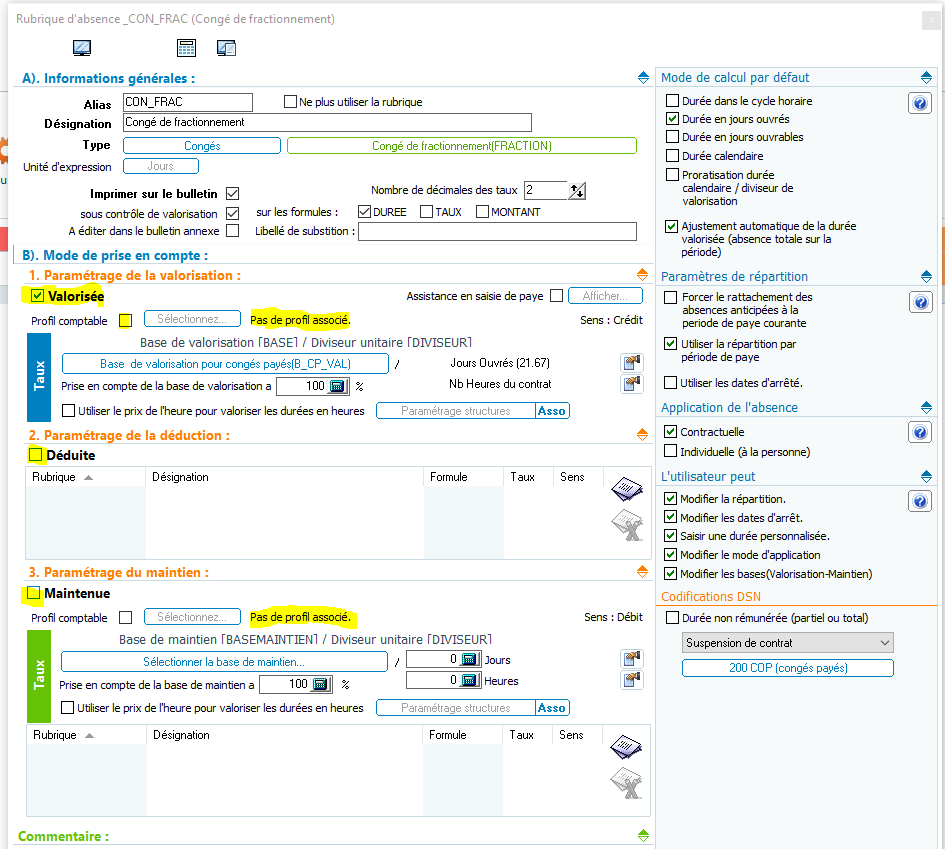
Task: Collapse the Informations générales section
Action: coord(643,78)
